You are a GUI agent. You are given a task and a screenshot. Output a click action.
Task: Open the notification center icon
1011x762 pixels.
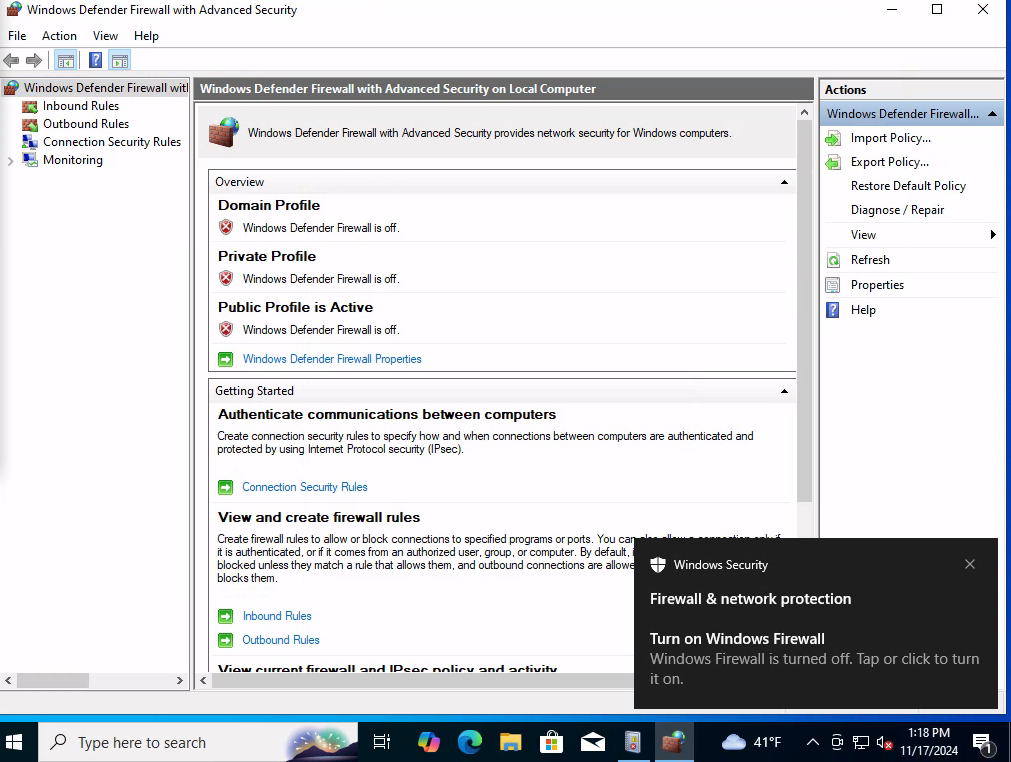tap(983, 743)
